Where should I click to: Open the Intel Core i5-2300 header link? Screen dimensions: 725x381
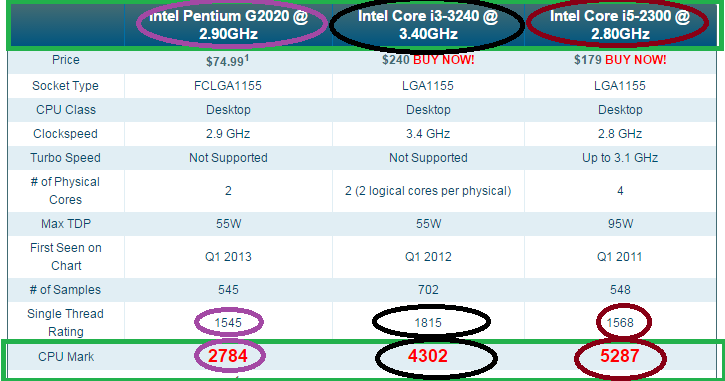(x=620, y=25)
